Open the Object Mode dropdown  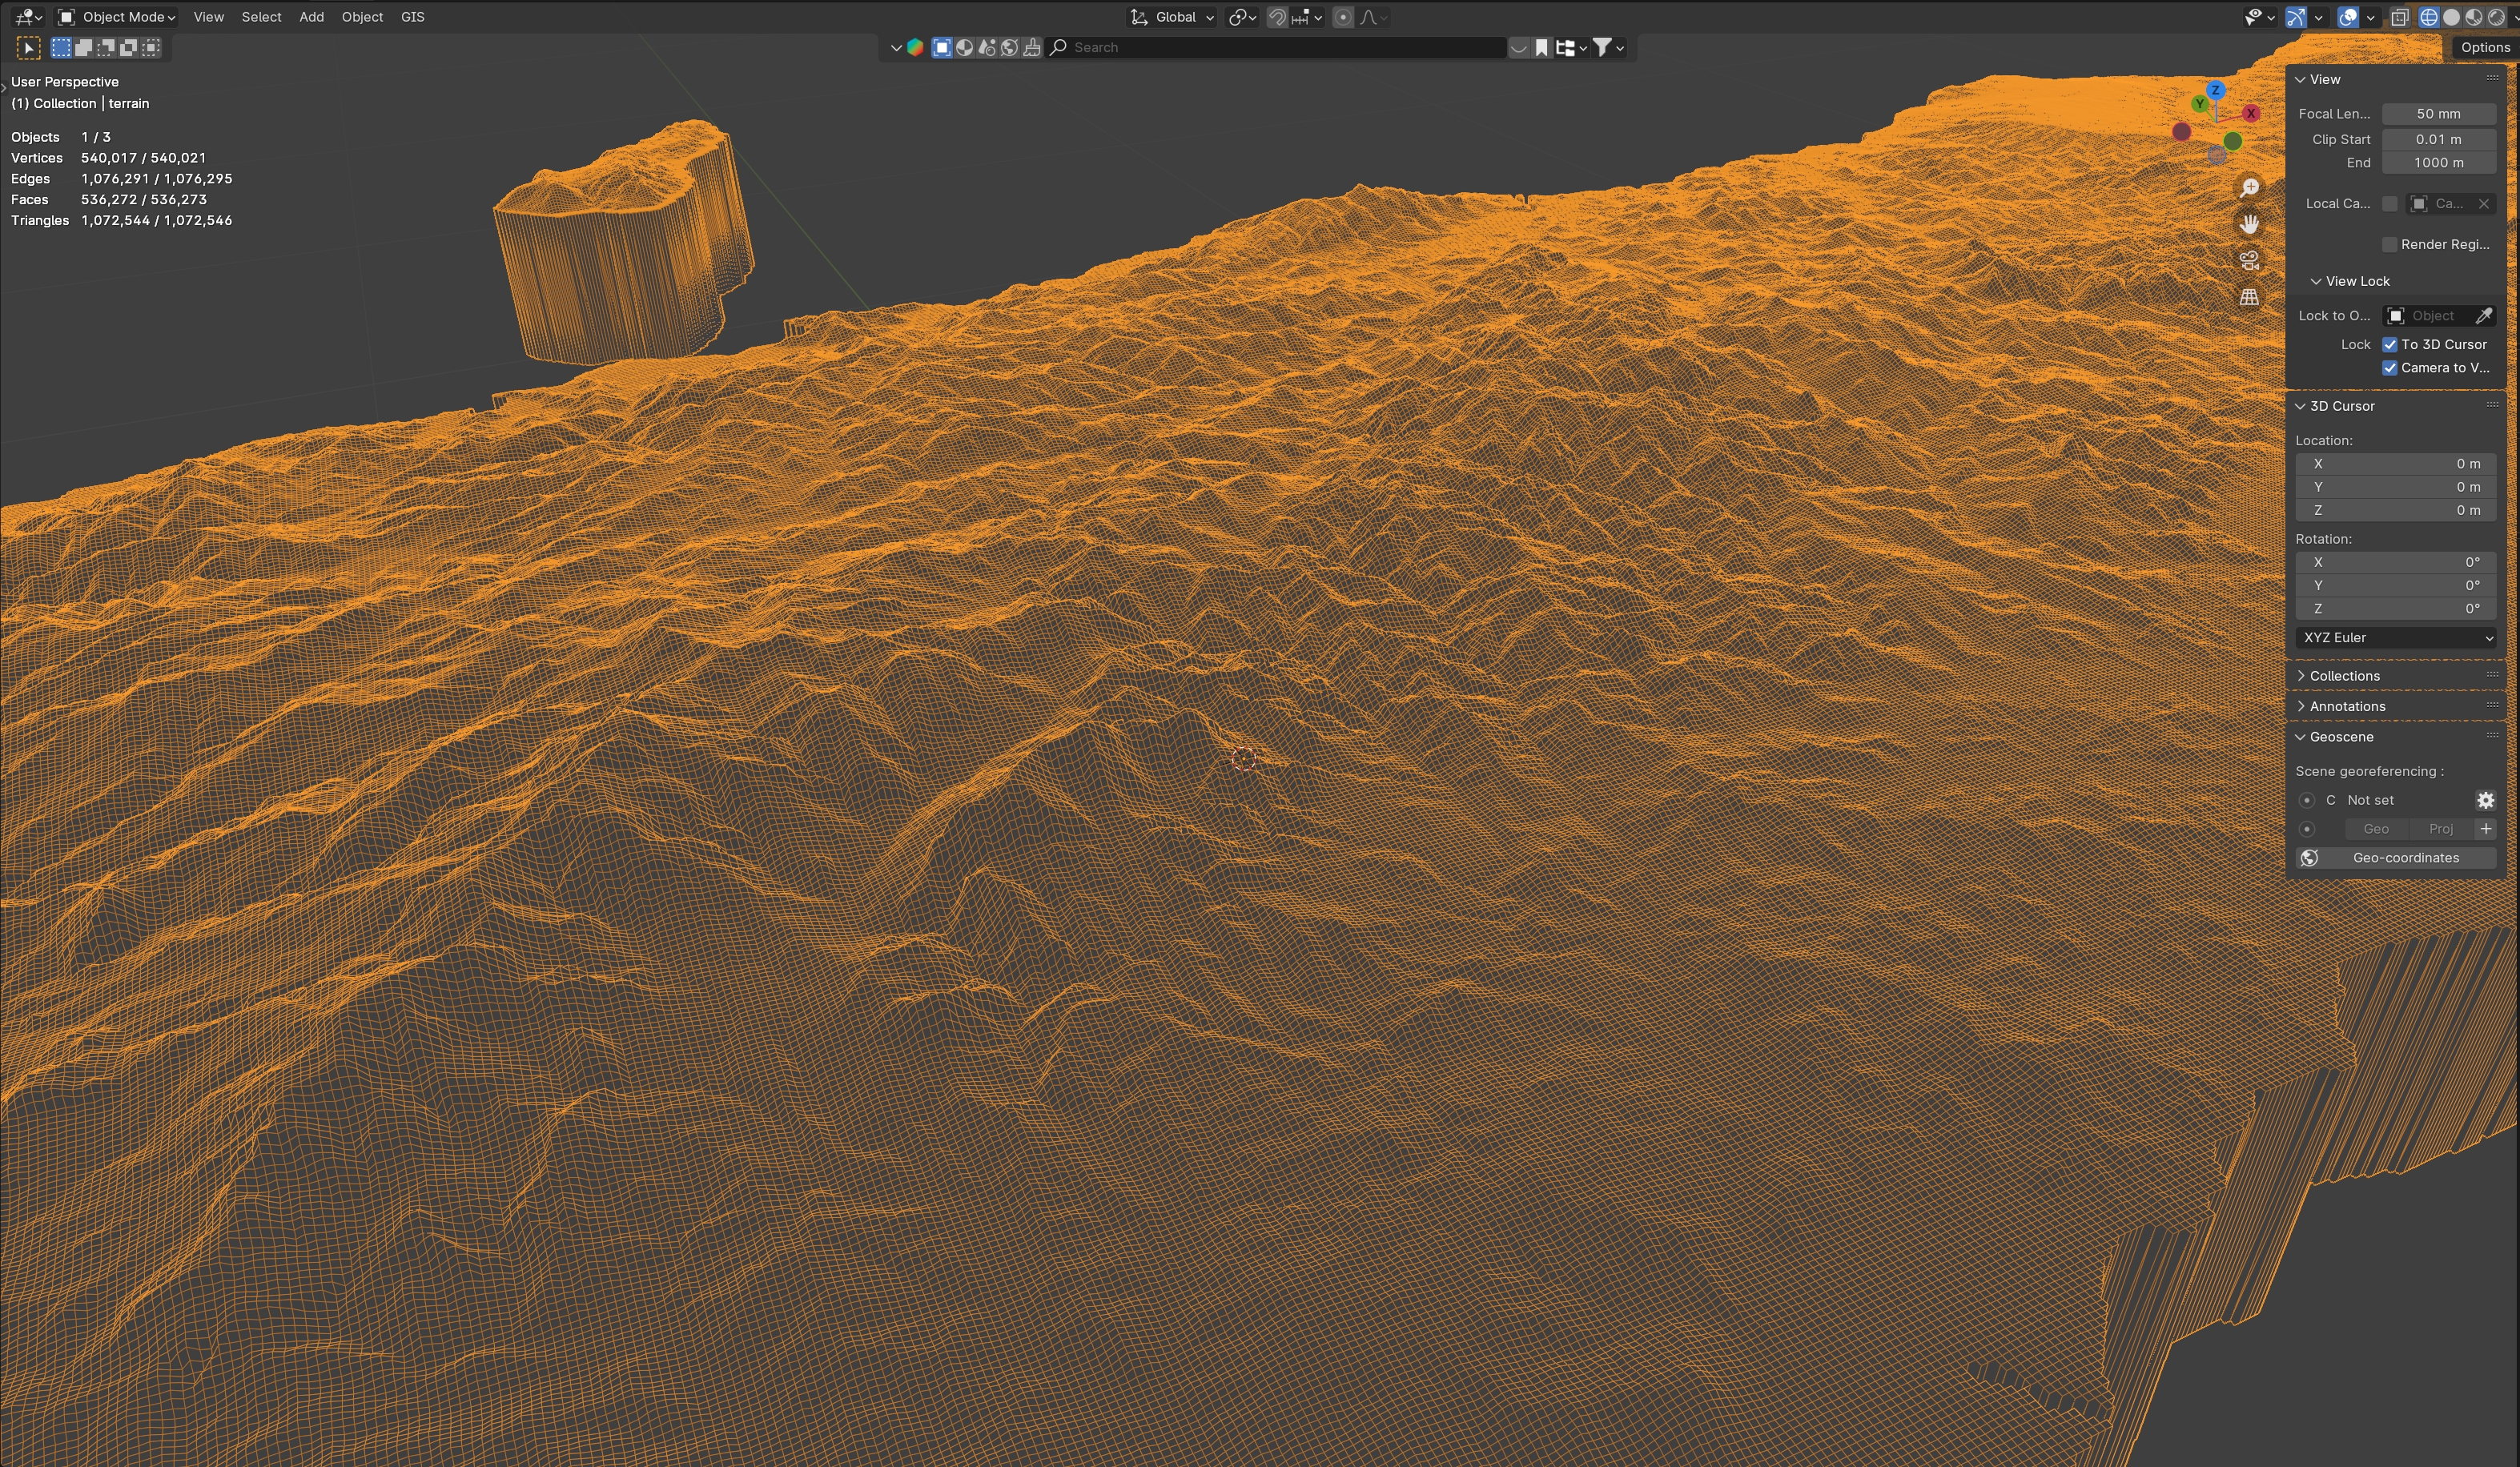tap(117, 17)
